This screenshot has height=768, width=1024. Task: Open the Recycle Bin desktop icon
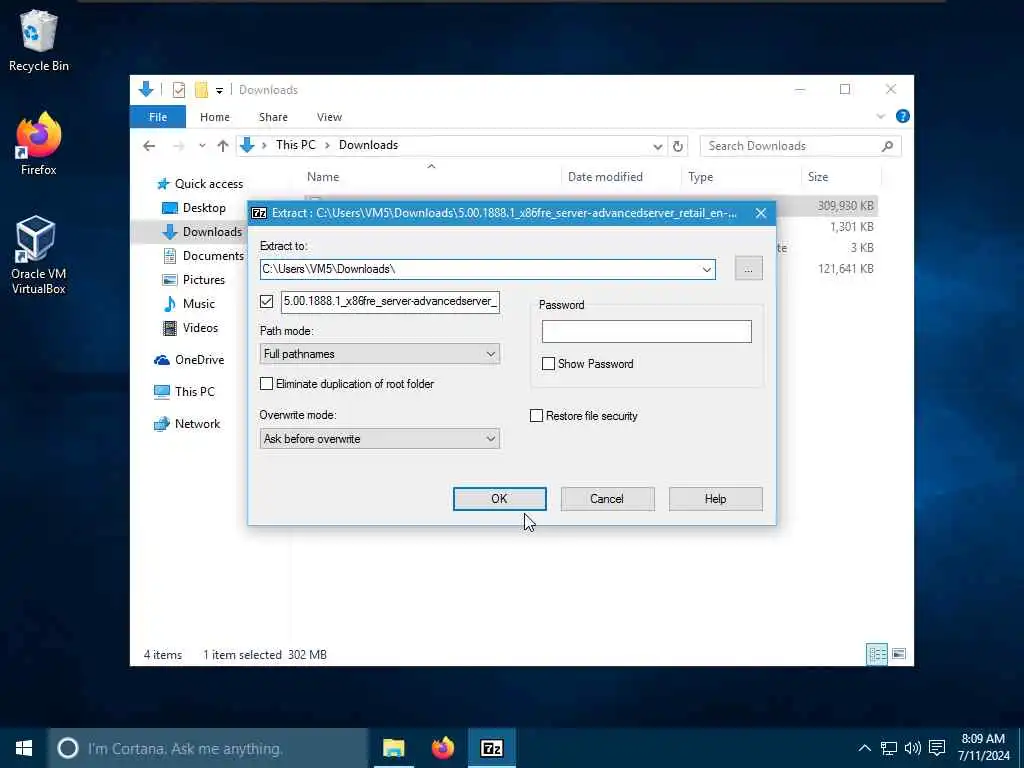click(39, 40)
